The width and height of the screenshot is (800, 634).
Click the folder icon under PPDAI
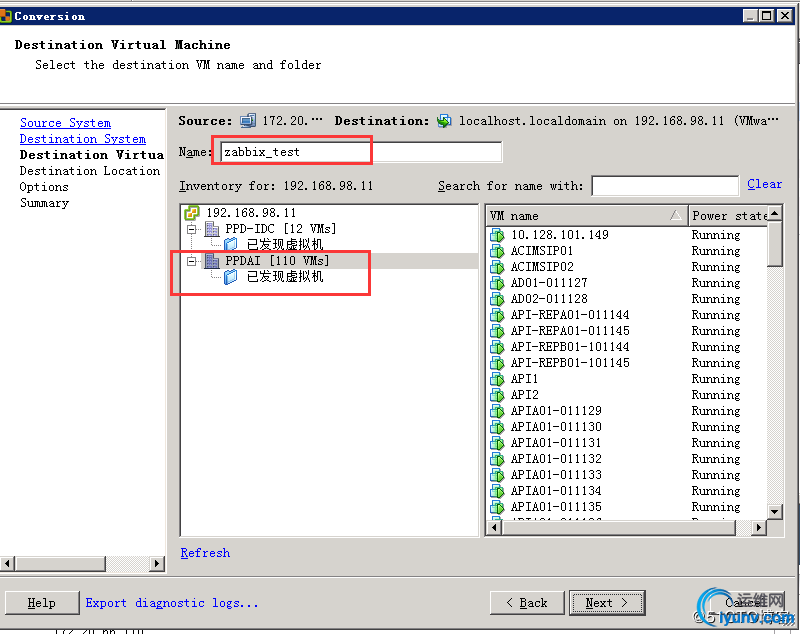coord(231,277)
